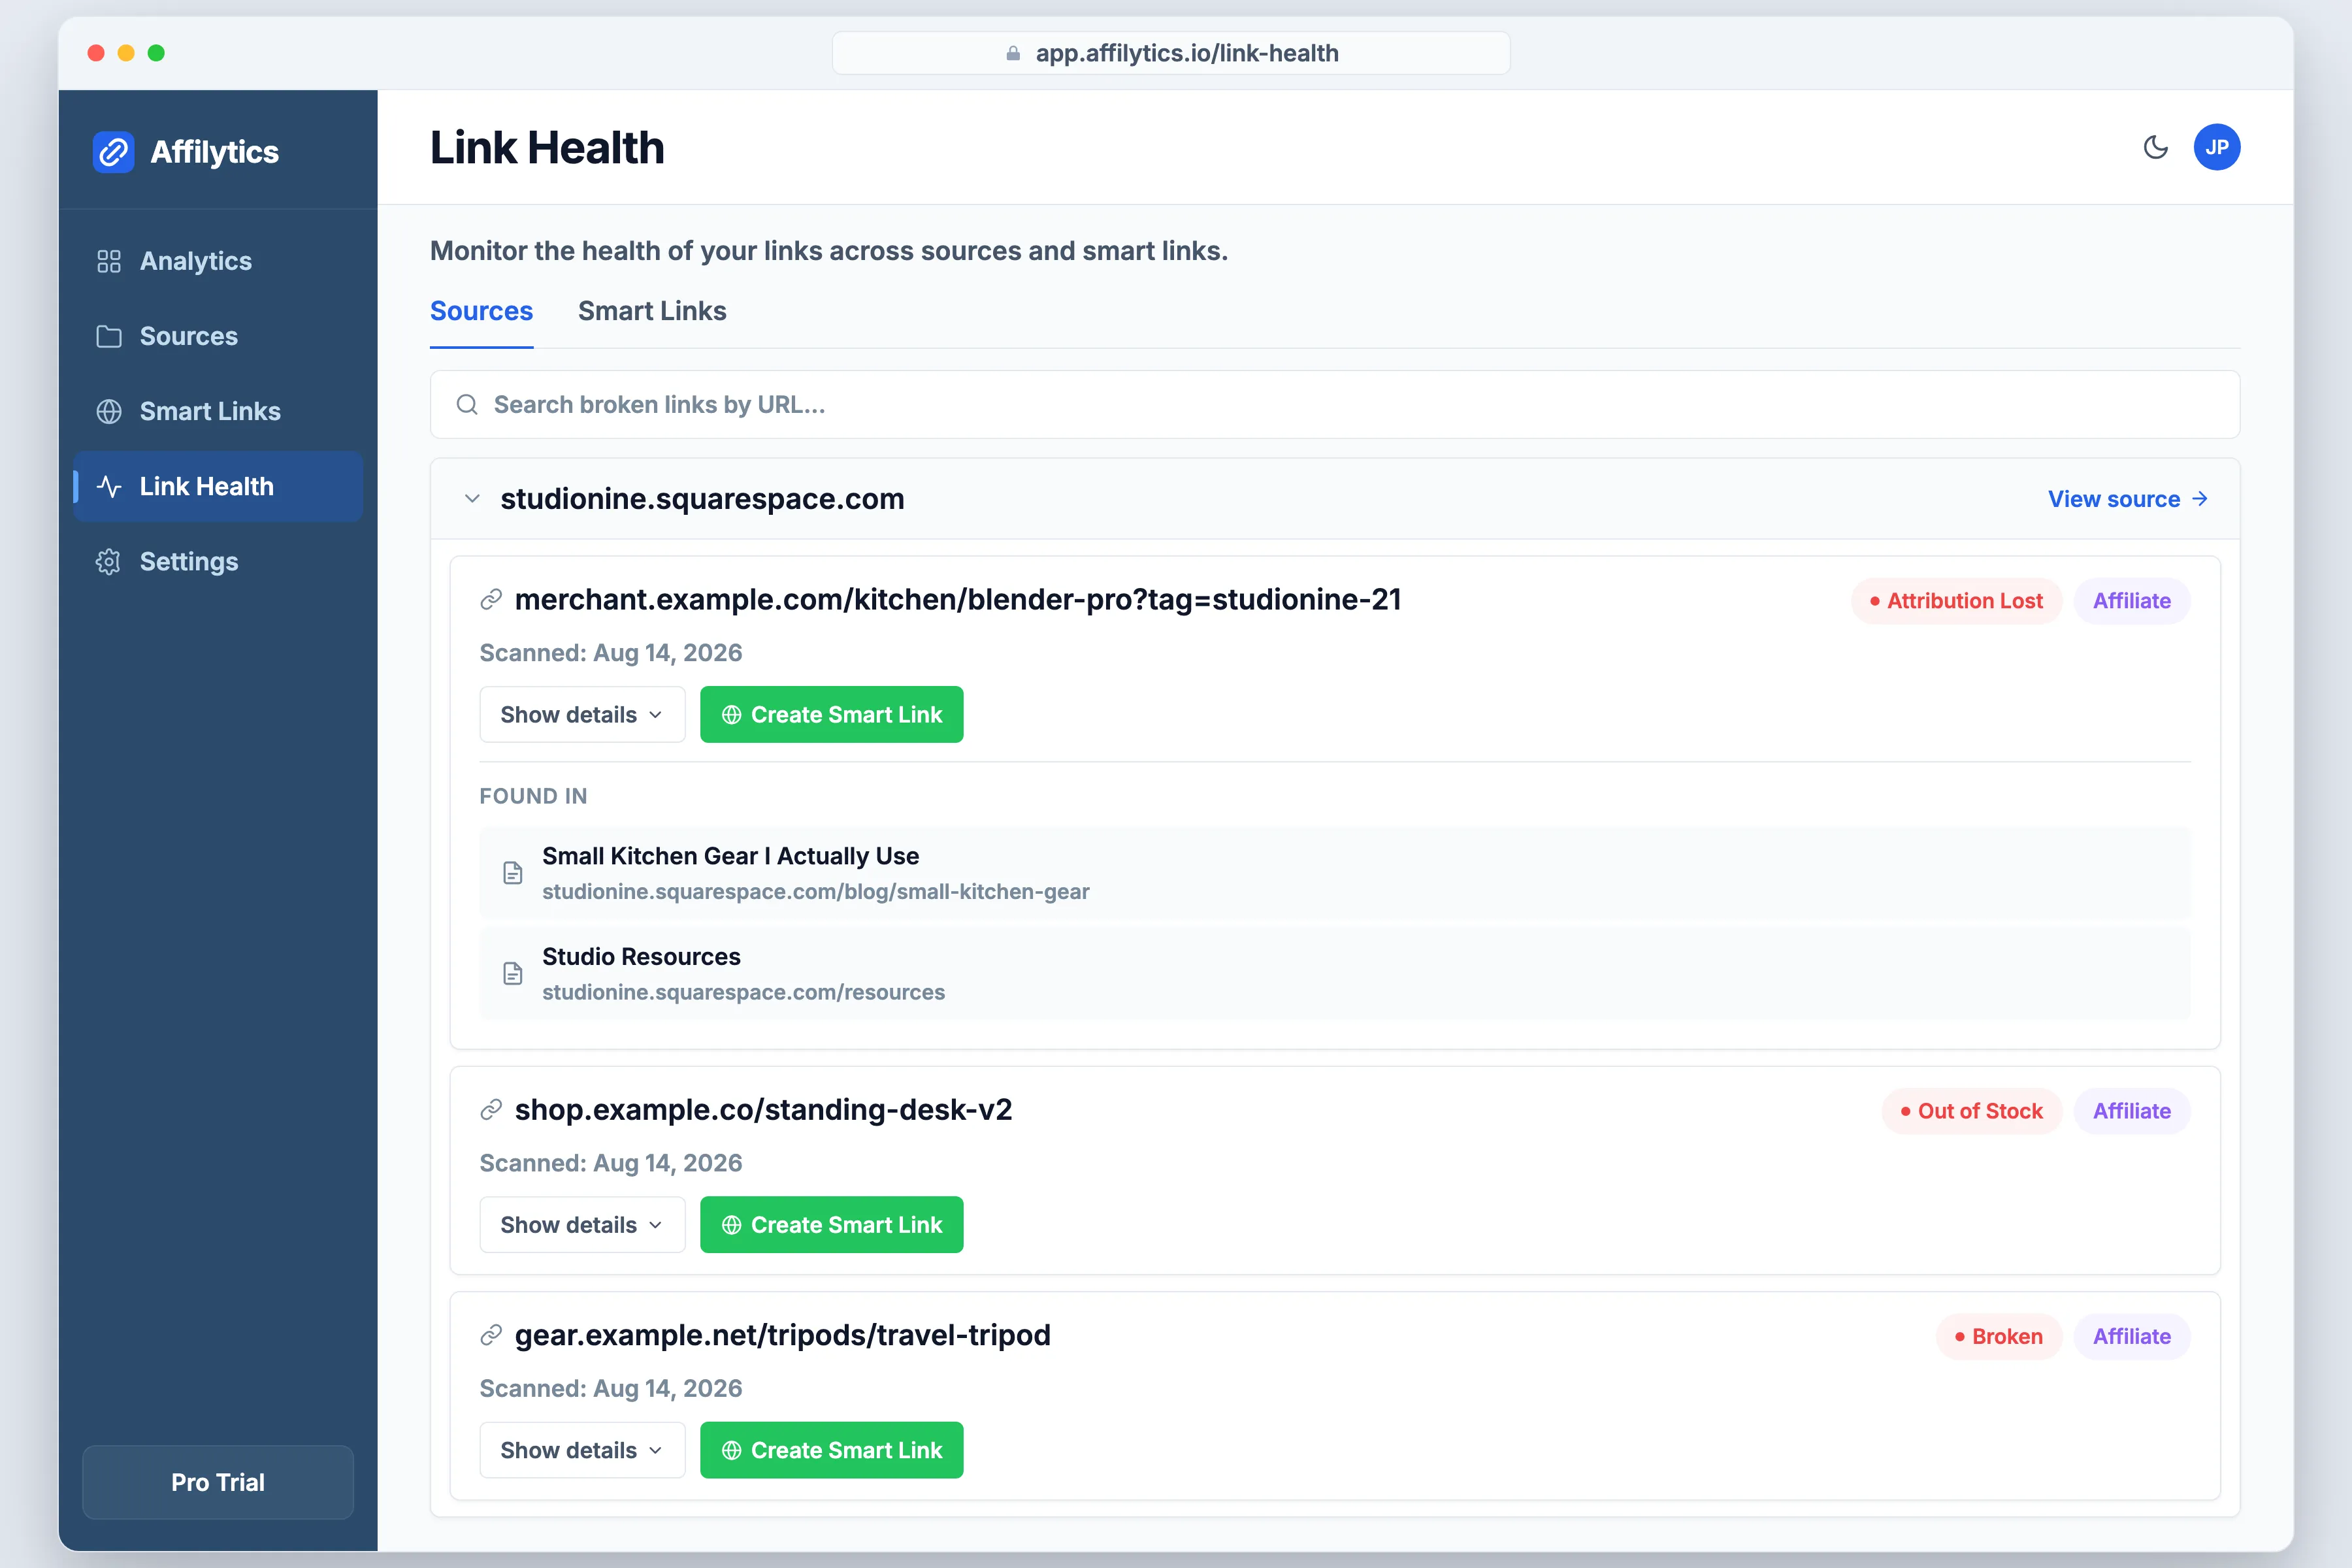The image size is (2352, 1568).
Task: Click the Sources folder icon in sidebar
Action: click(109, 336)
